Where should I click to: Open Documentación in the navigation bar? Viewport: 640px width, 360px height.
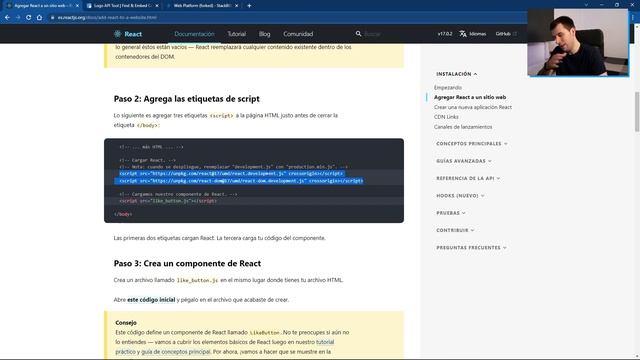(194, 34)
